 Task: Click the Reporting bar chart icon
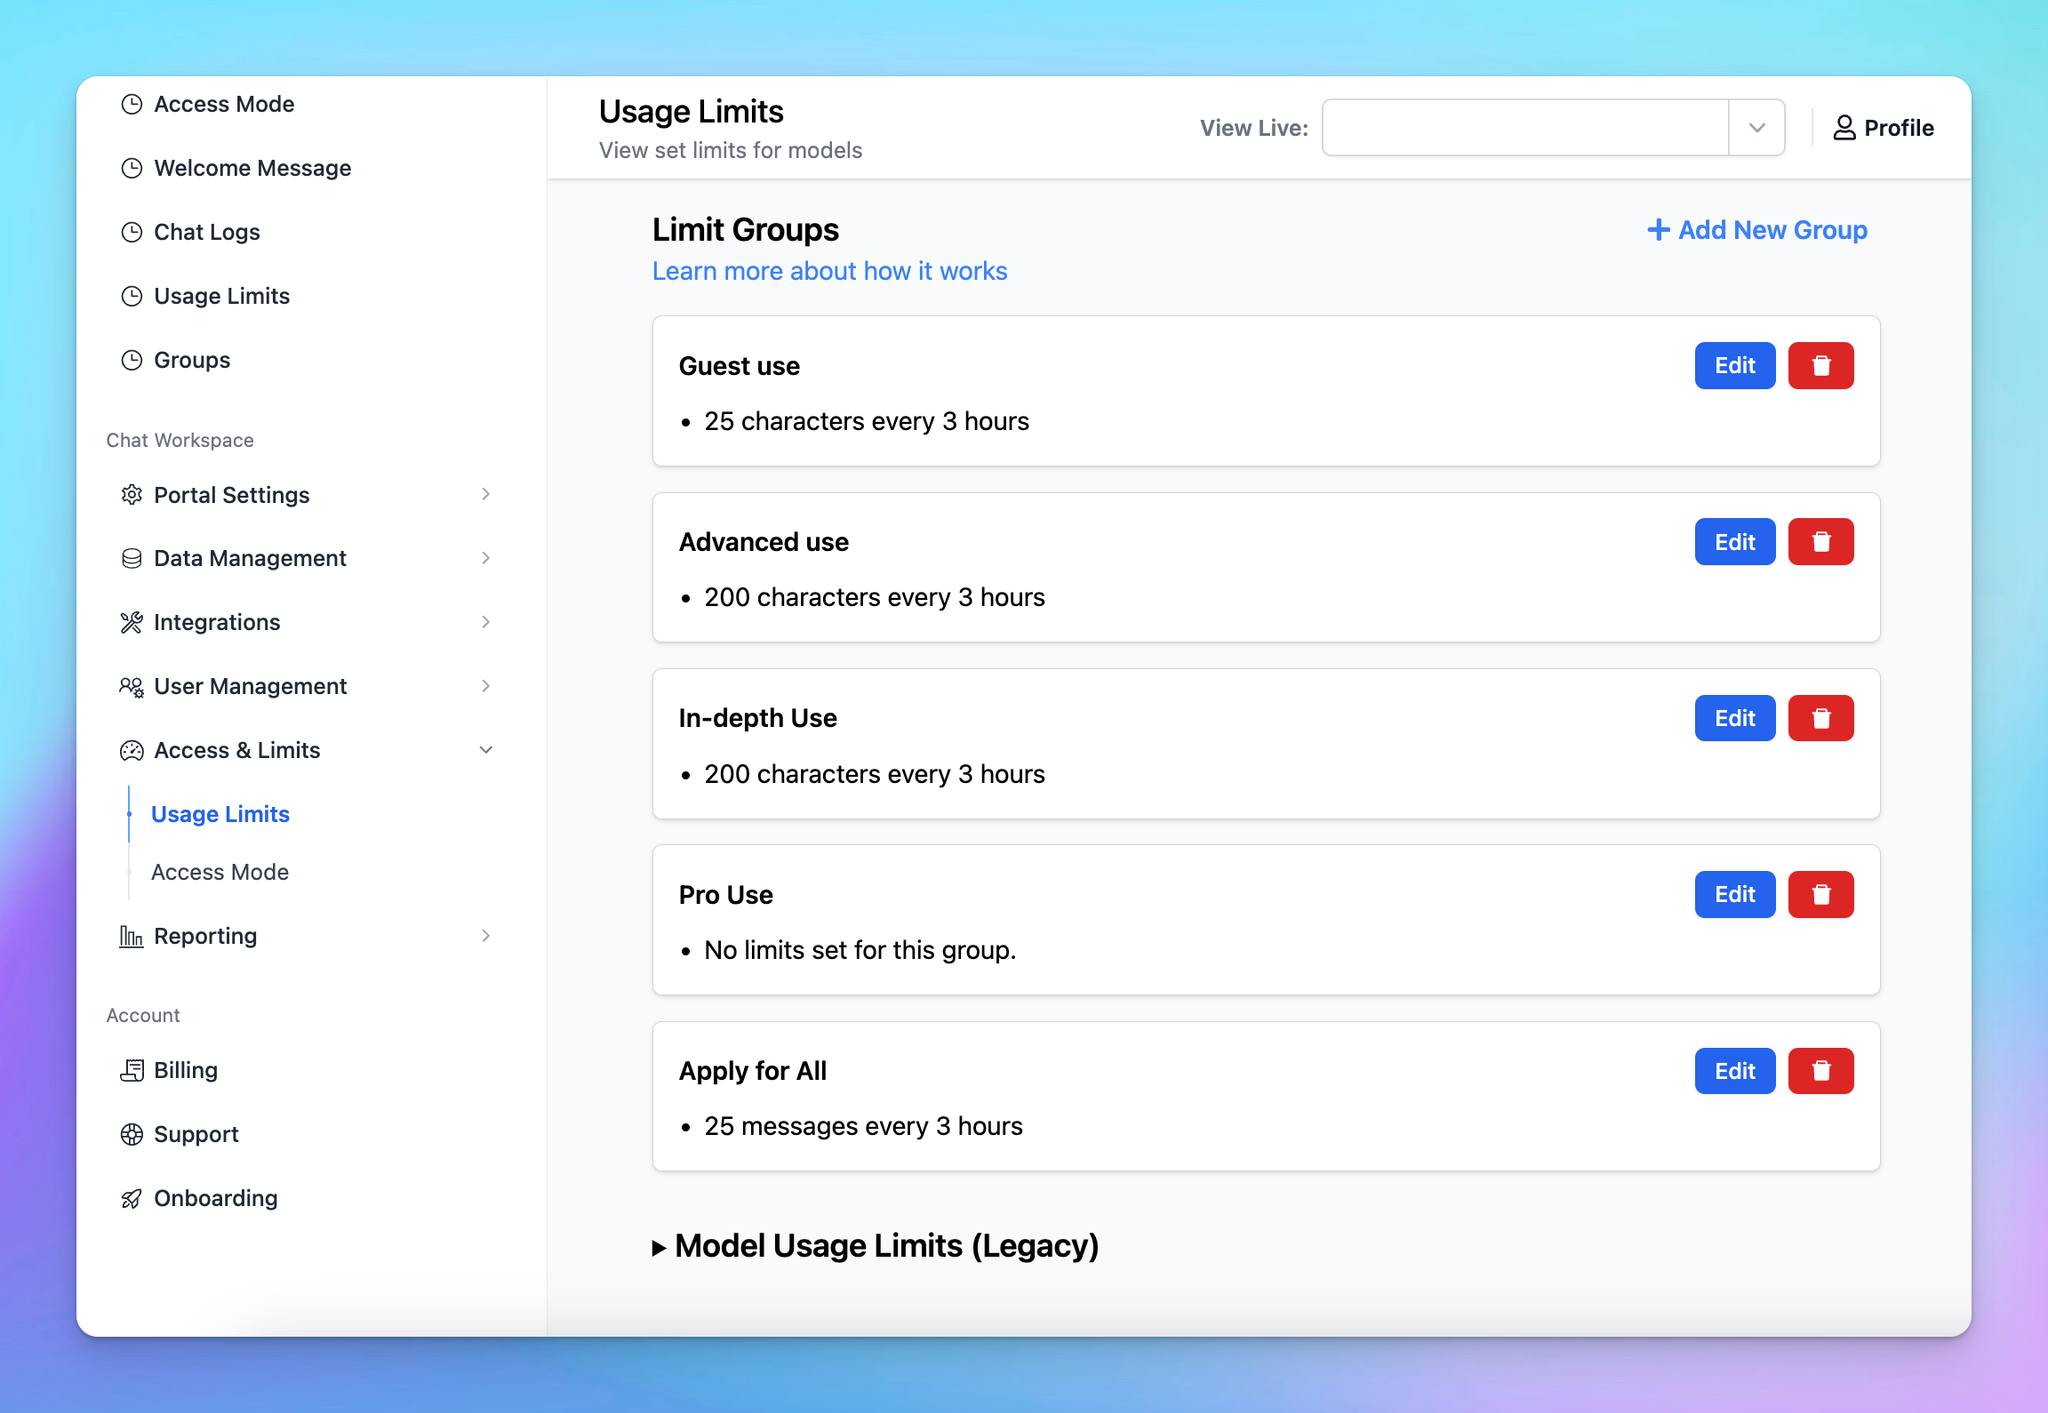tap(131, 936)
